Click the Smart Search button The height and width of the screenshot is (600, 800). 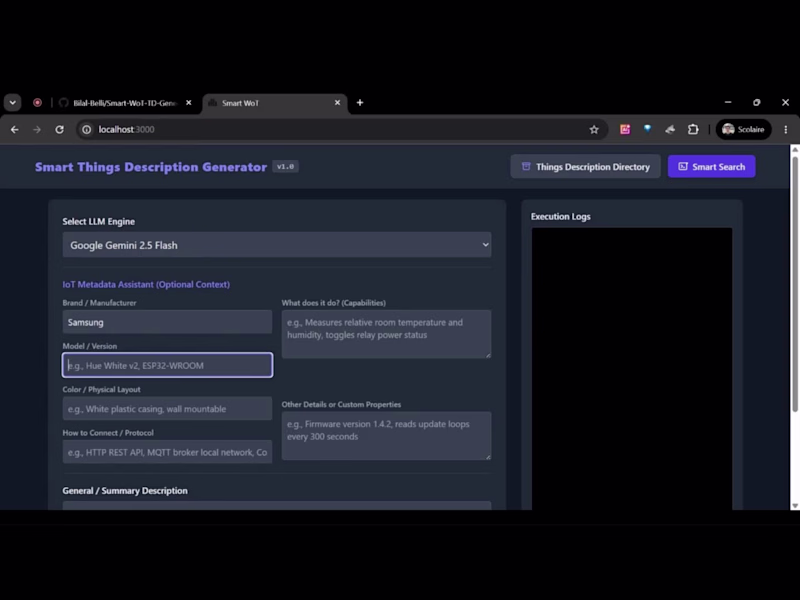point(711,167)
